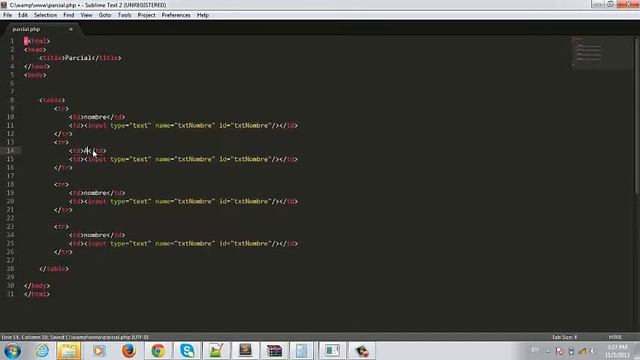This screenshot has height=360, width=640.
Task: Open the Selection menu
Action: pos(45,15)
